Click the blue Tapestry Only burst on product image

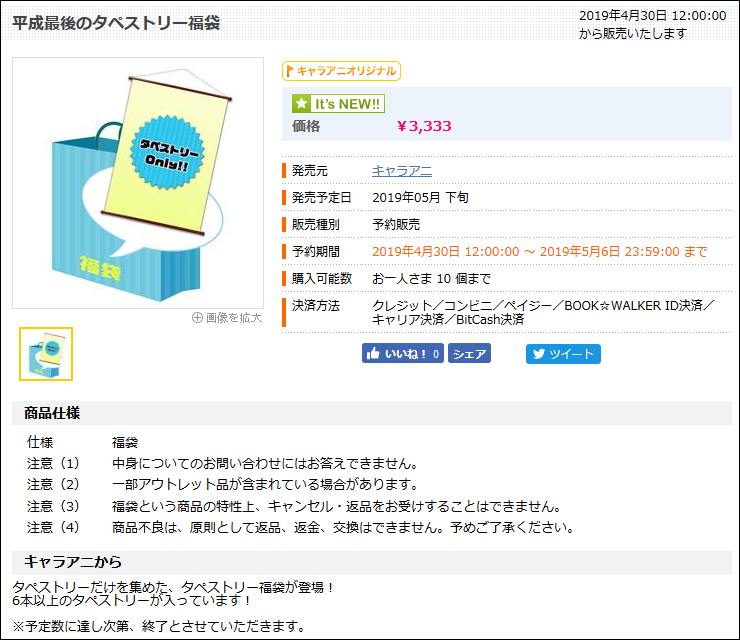click(x=164, y=154)
